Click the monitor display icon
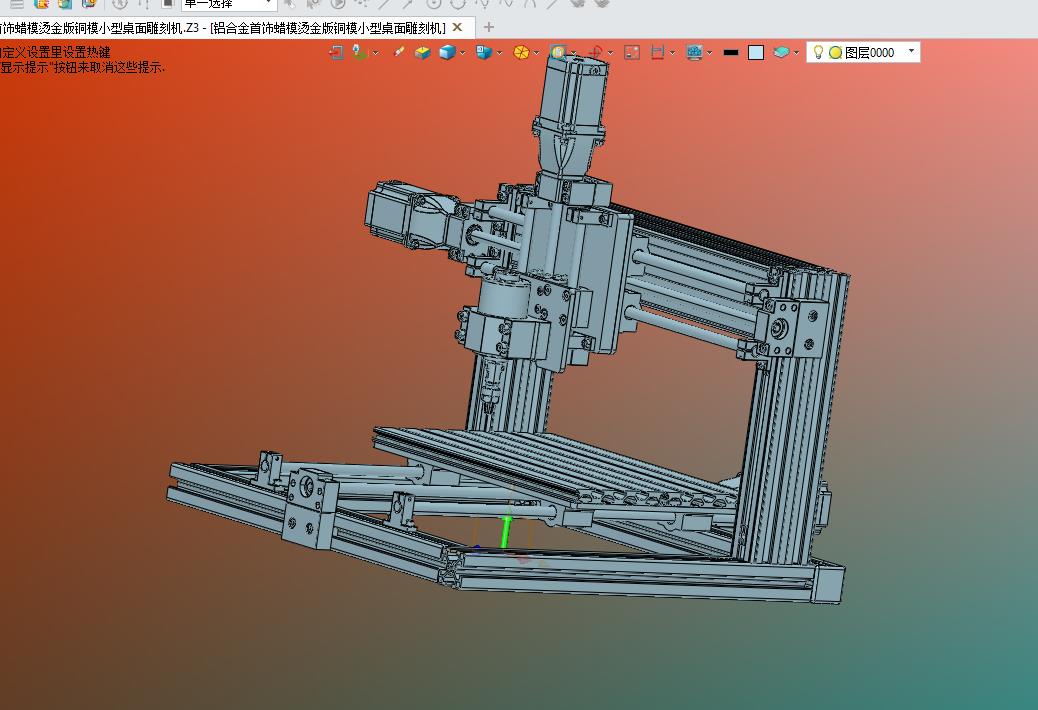 pyautogui.click(x=694, y=52)
